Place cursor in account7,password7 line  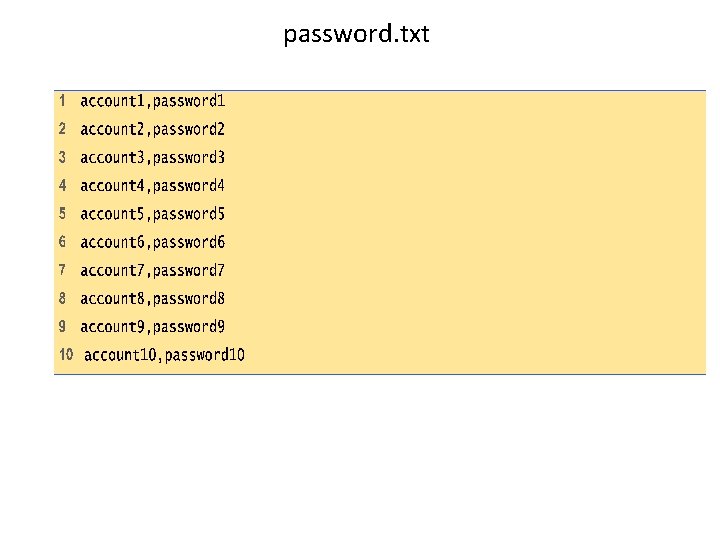tap(153, 270)
